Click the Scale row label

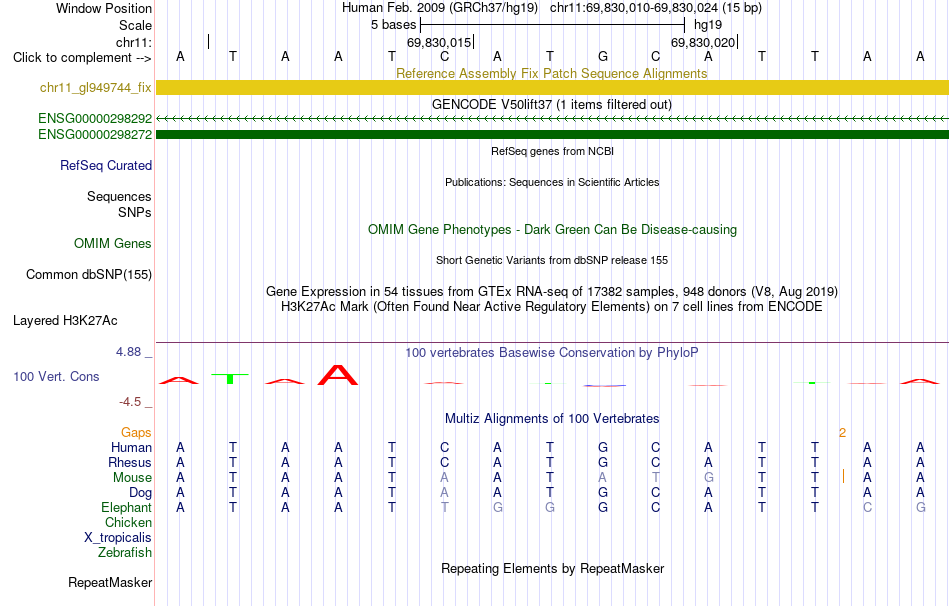pyautogui.click(x=136, y=25)
